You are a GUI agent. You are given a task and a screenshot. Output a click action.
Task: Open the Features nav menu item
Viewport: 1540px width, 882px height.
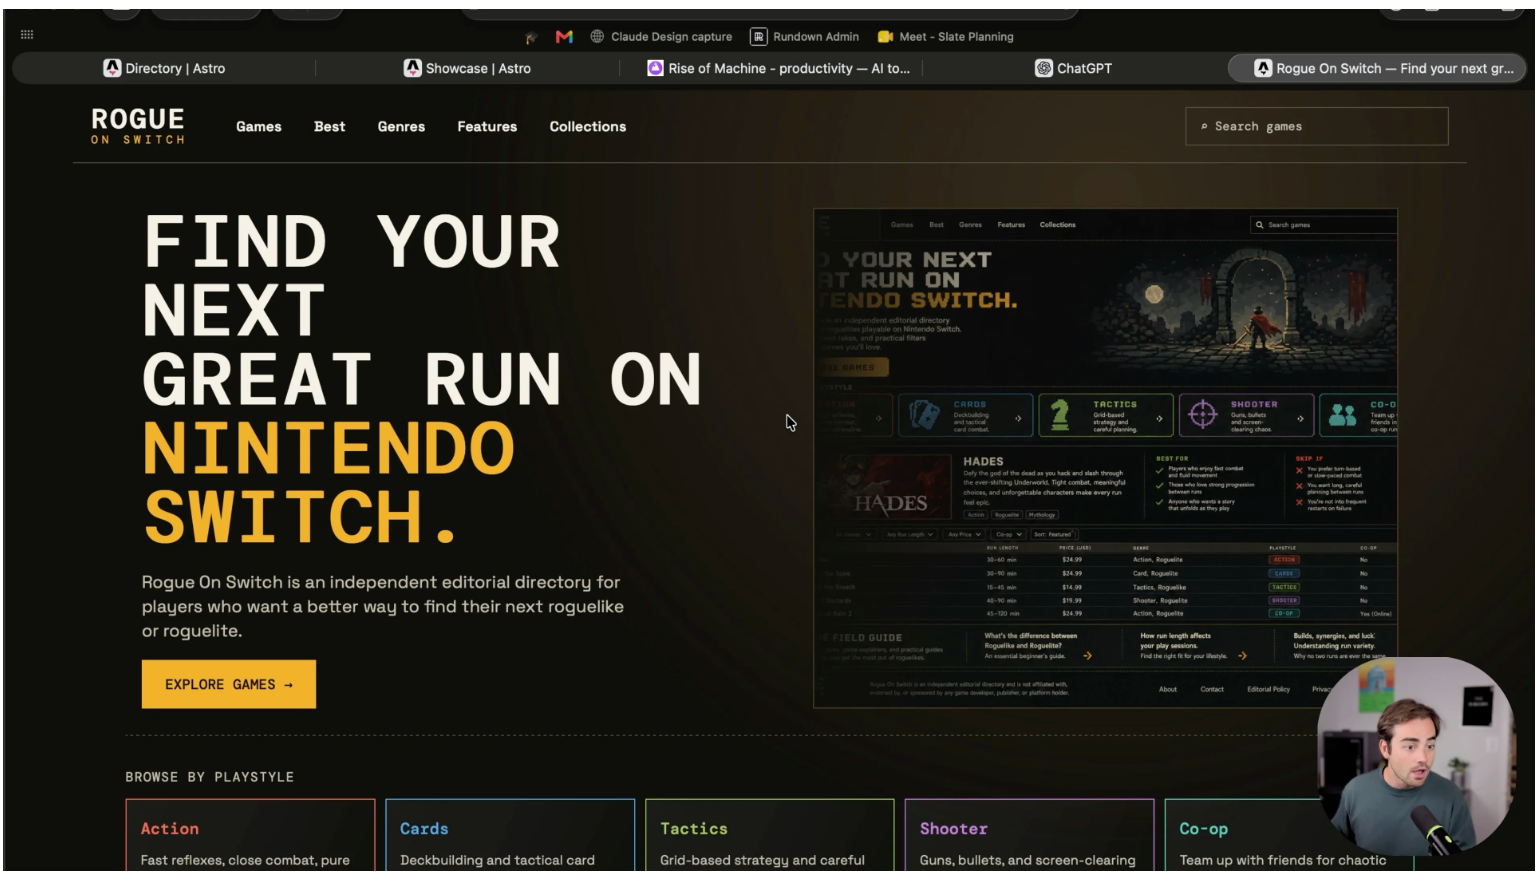[487, 127]
